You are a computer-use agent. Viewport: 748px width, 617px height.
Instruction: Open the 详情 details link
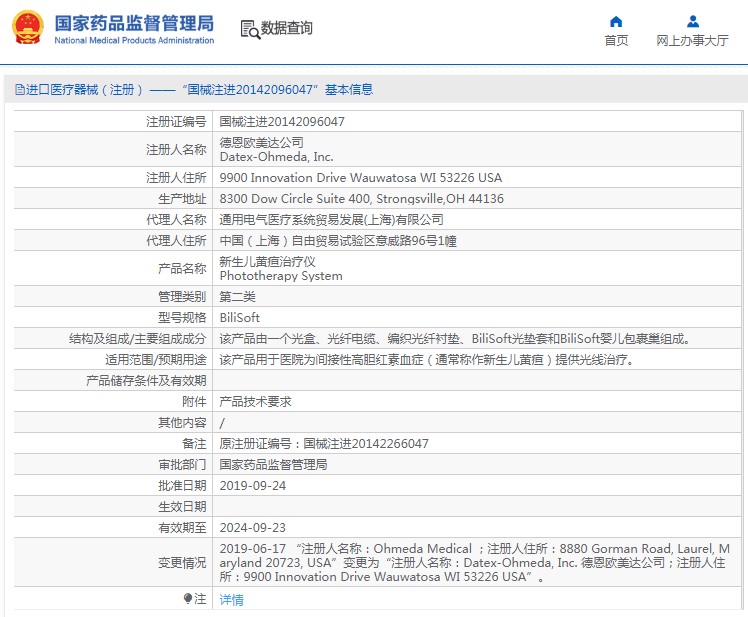tap(231, 599)
